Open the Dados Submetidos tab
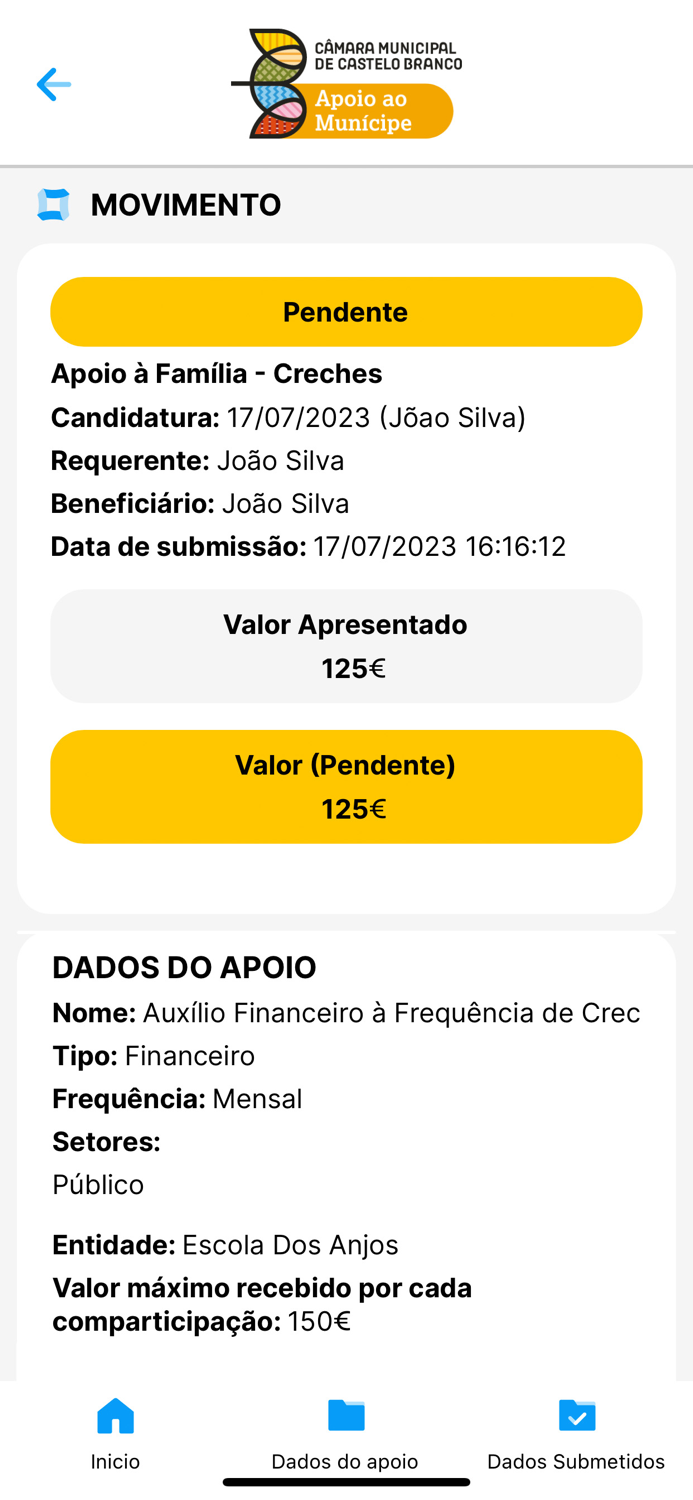 [577, 1440]
